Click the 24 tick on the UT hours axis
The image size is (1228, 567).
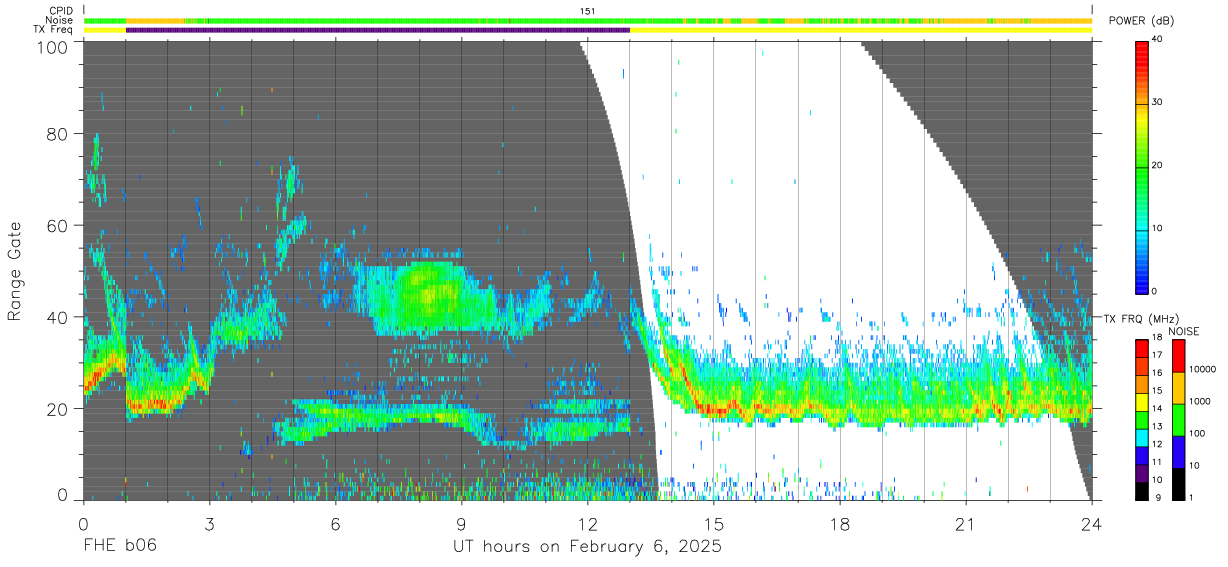point(1092,524)
